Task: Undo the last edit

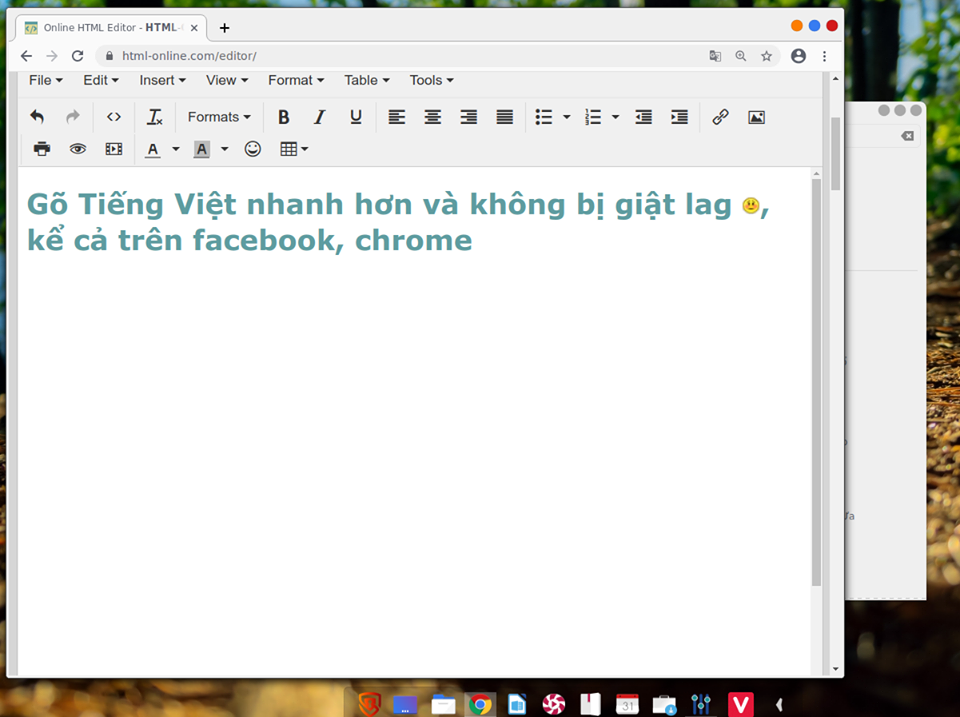Action: pos(37,116)
